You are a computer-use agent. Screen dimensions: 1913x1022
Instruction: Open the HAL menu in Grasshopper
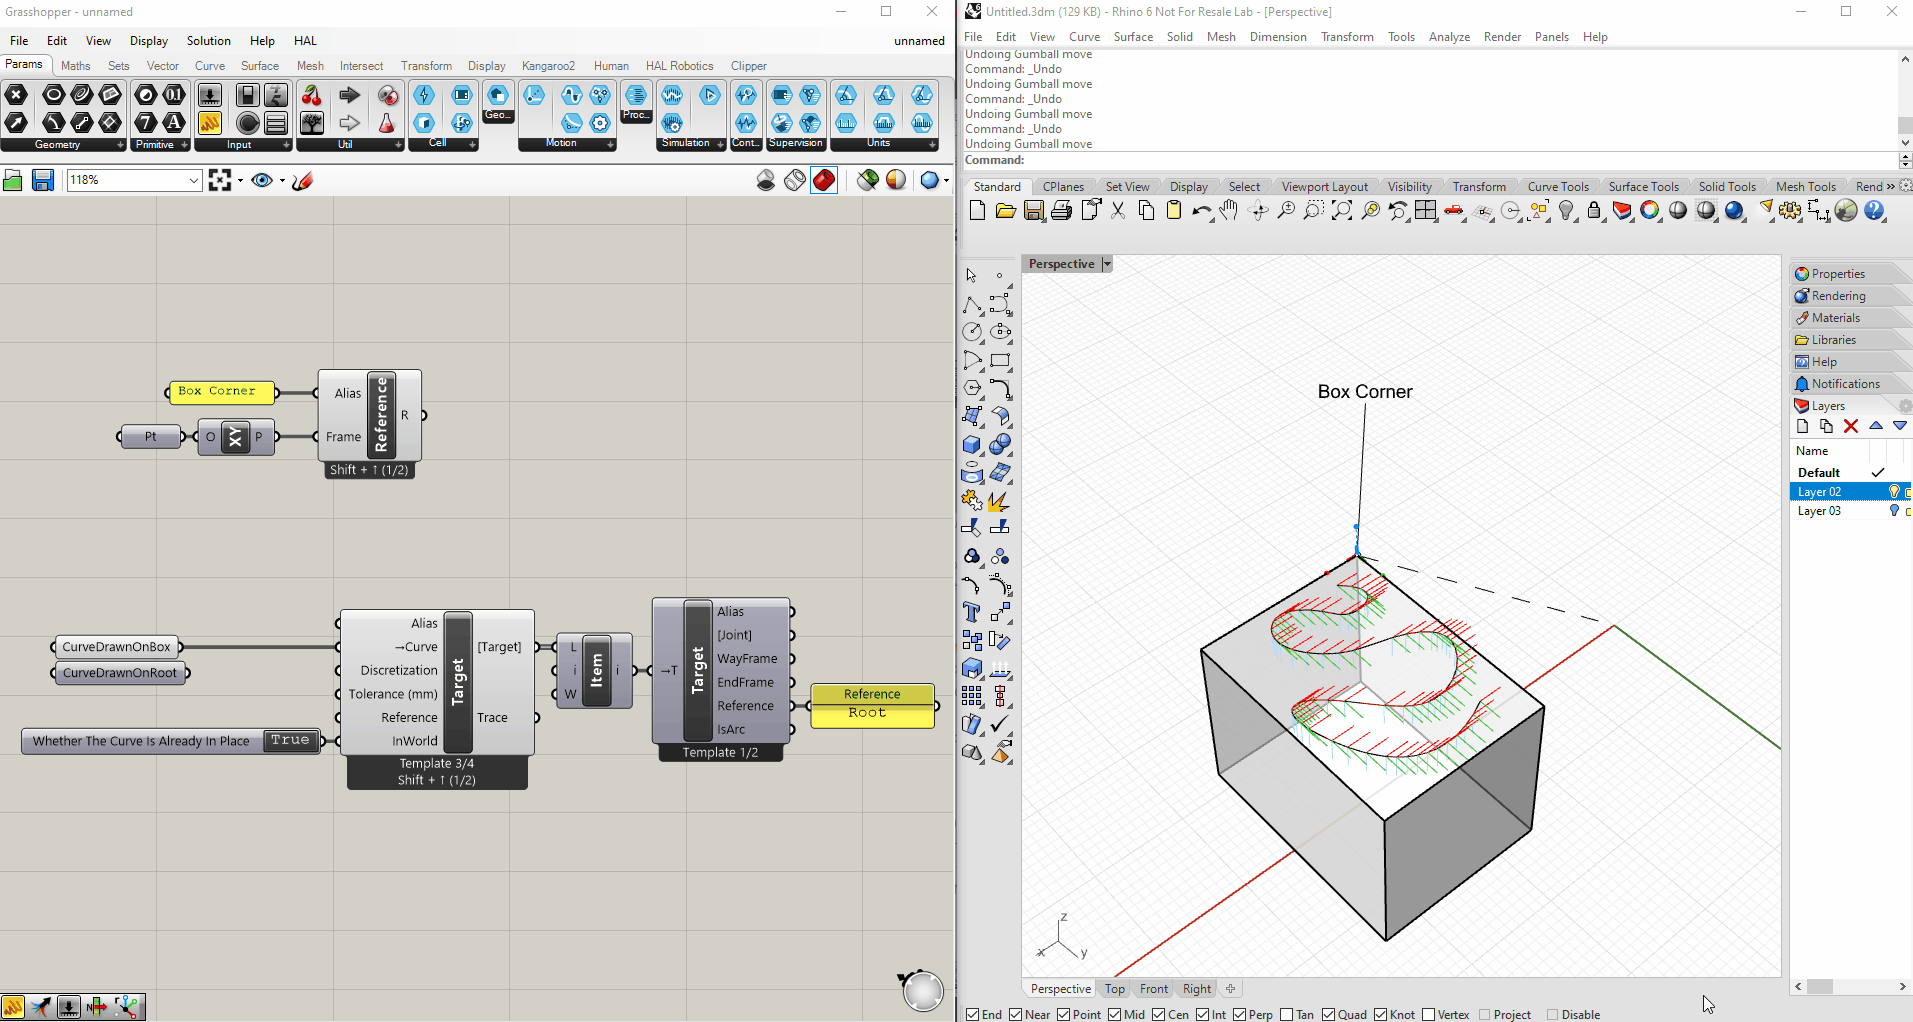click(x=305, y=41)
